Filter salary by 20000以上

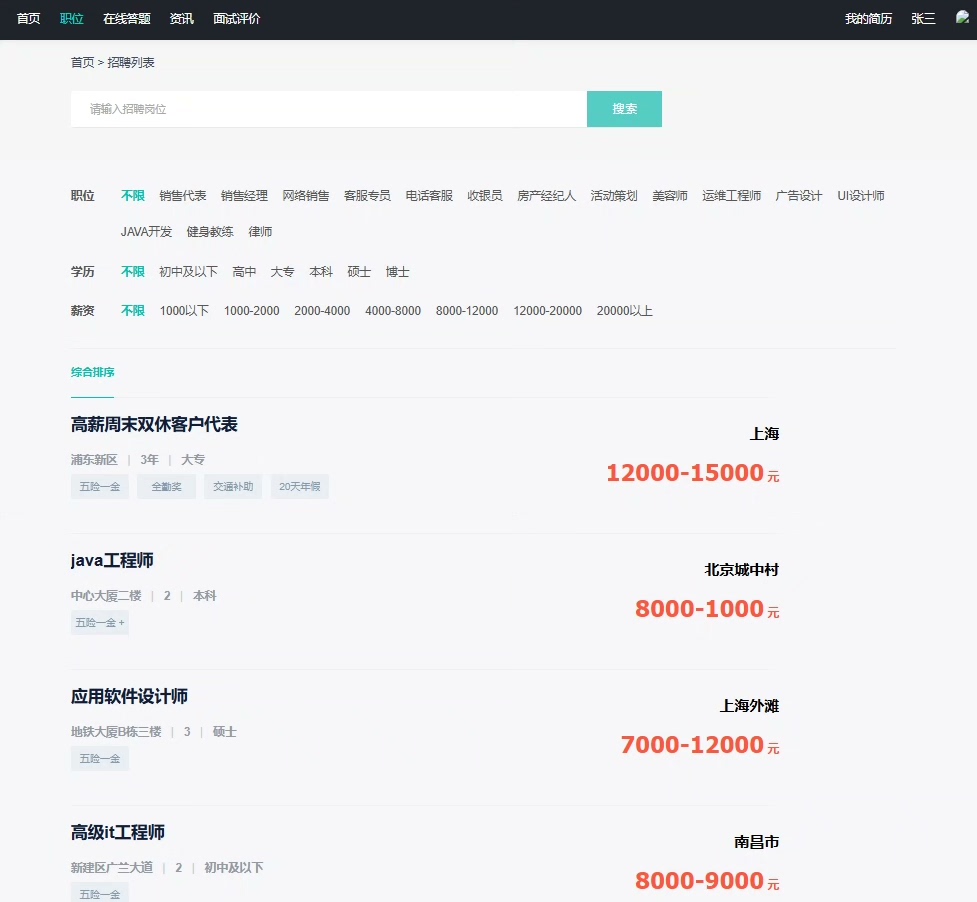tap(624, 310)
